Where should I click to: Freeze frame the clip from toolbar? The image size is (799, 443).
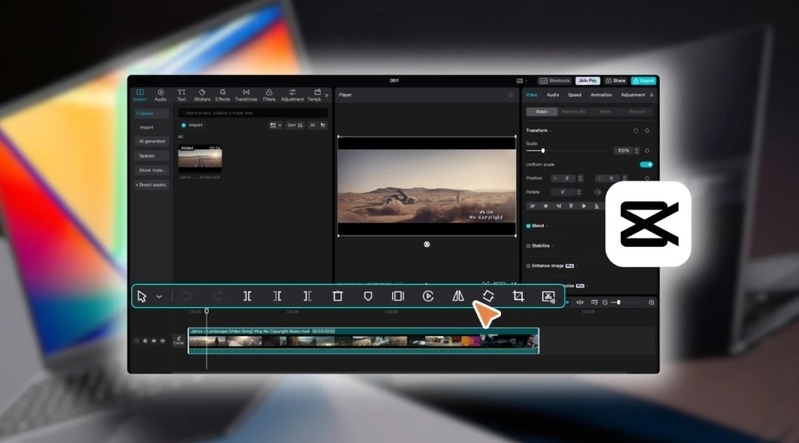[x=398, y=296]
